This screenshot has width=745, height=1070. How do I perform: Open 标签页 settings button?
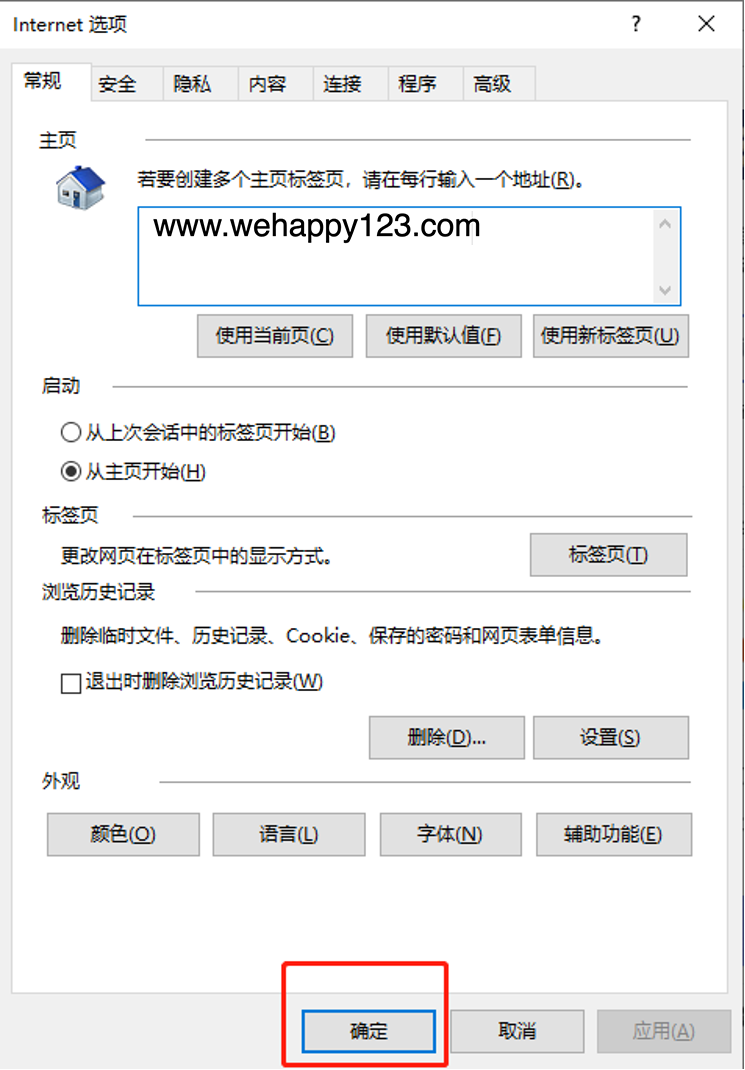pyautogui.click(x=609, y=554)
